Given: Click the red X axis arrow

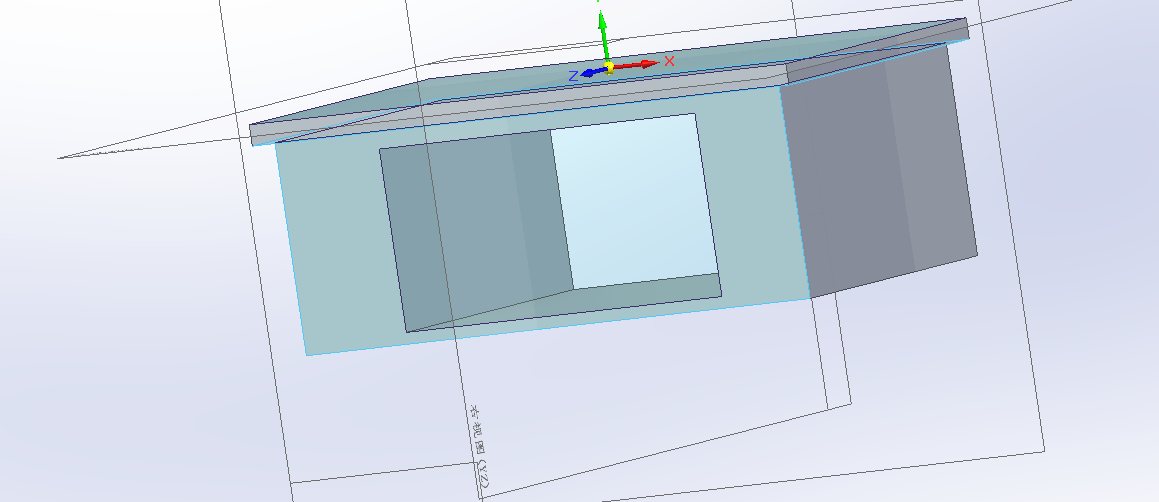Looking at the screenshot, I should pyautogui.click(x=636, y=65).
